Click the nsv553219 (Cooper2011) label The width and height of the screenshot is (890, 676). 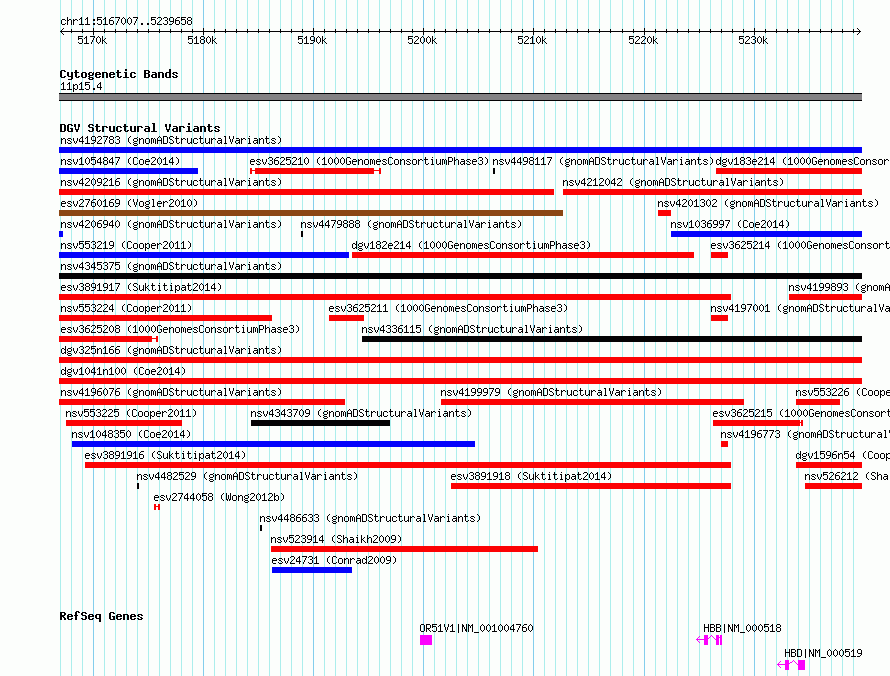click(x=126, y=245)
